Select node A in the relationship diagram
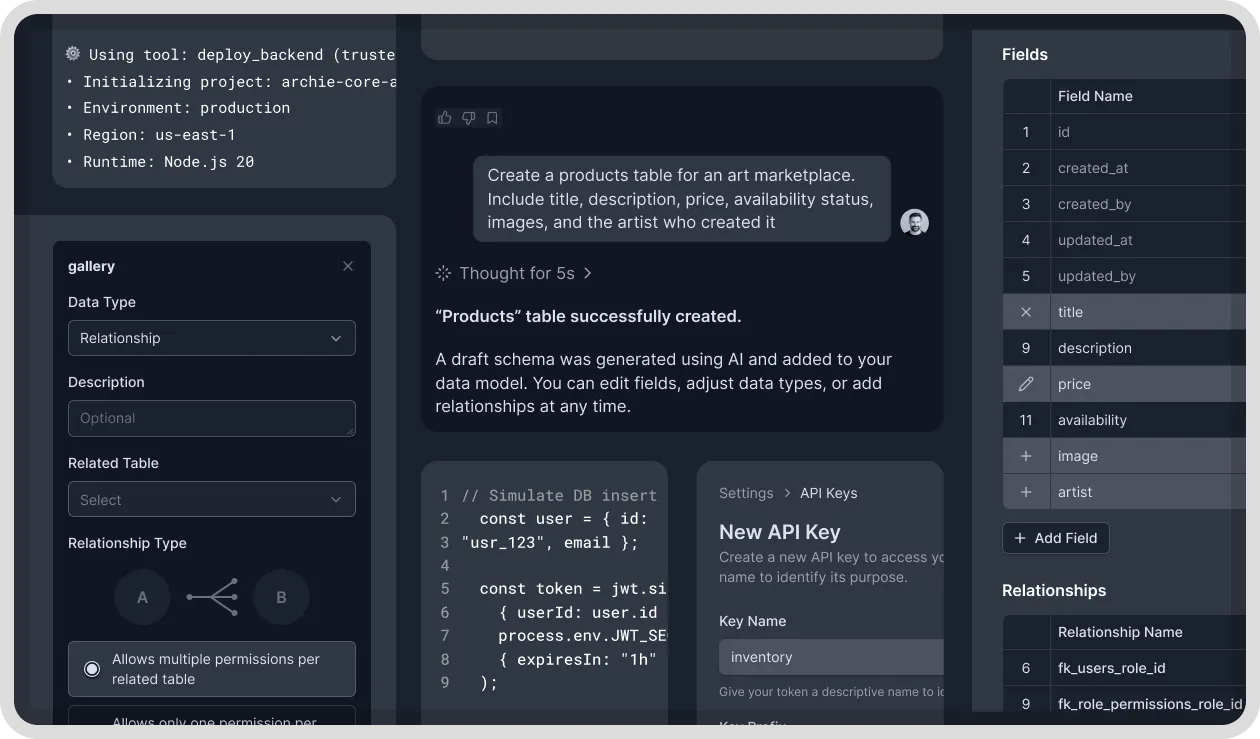 pos(142,597)
